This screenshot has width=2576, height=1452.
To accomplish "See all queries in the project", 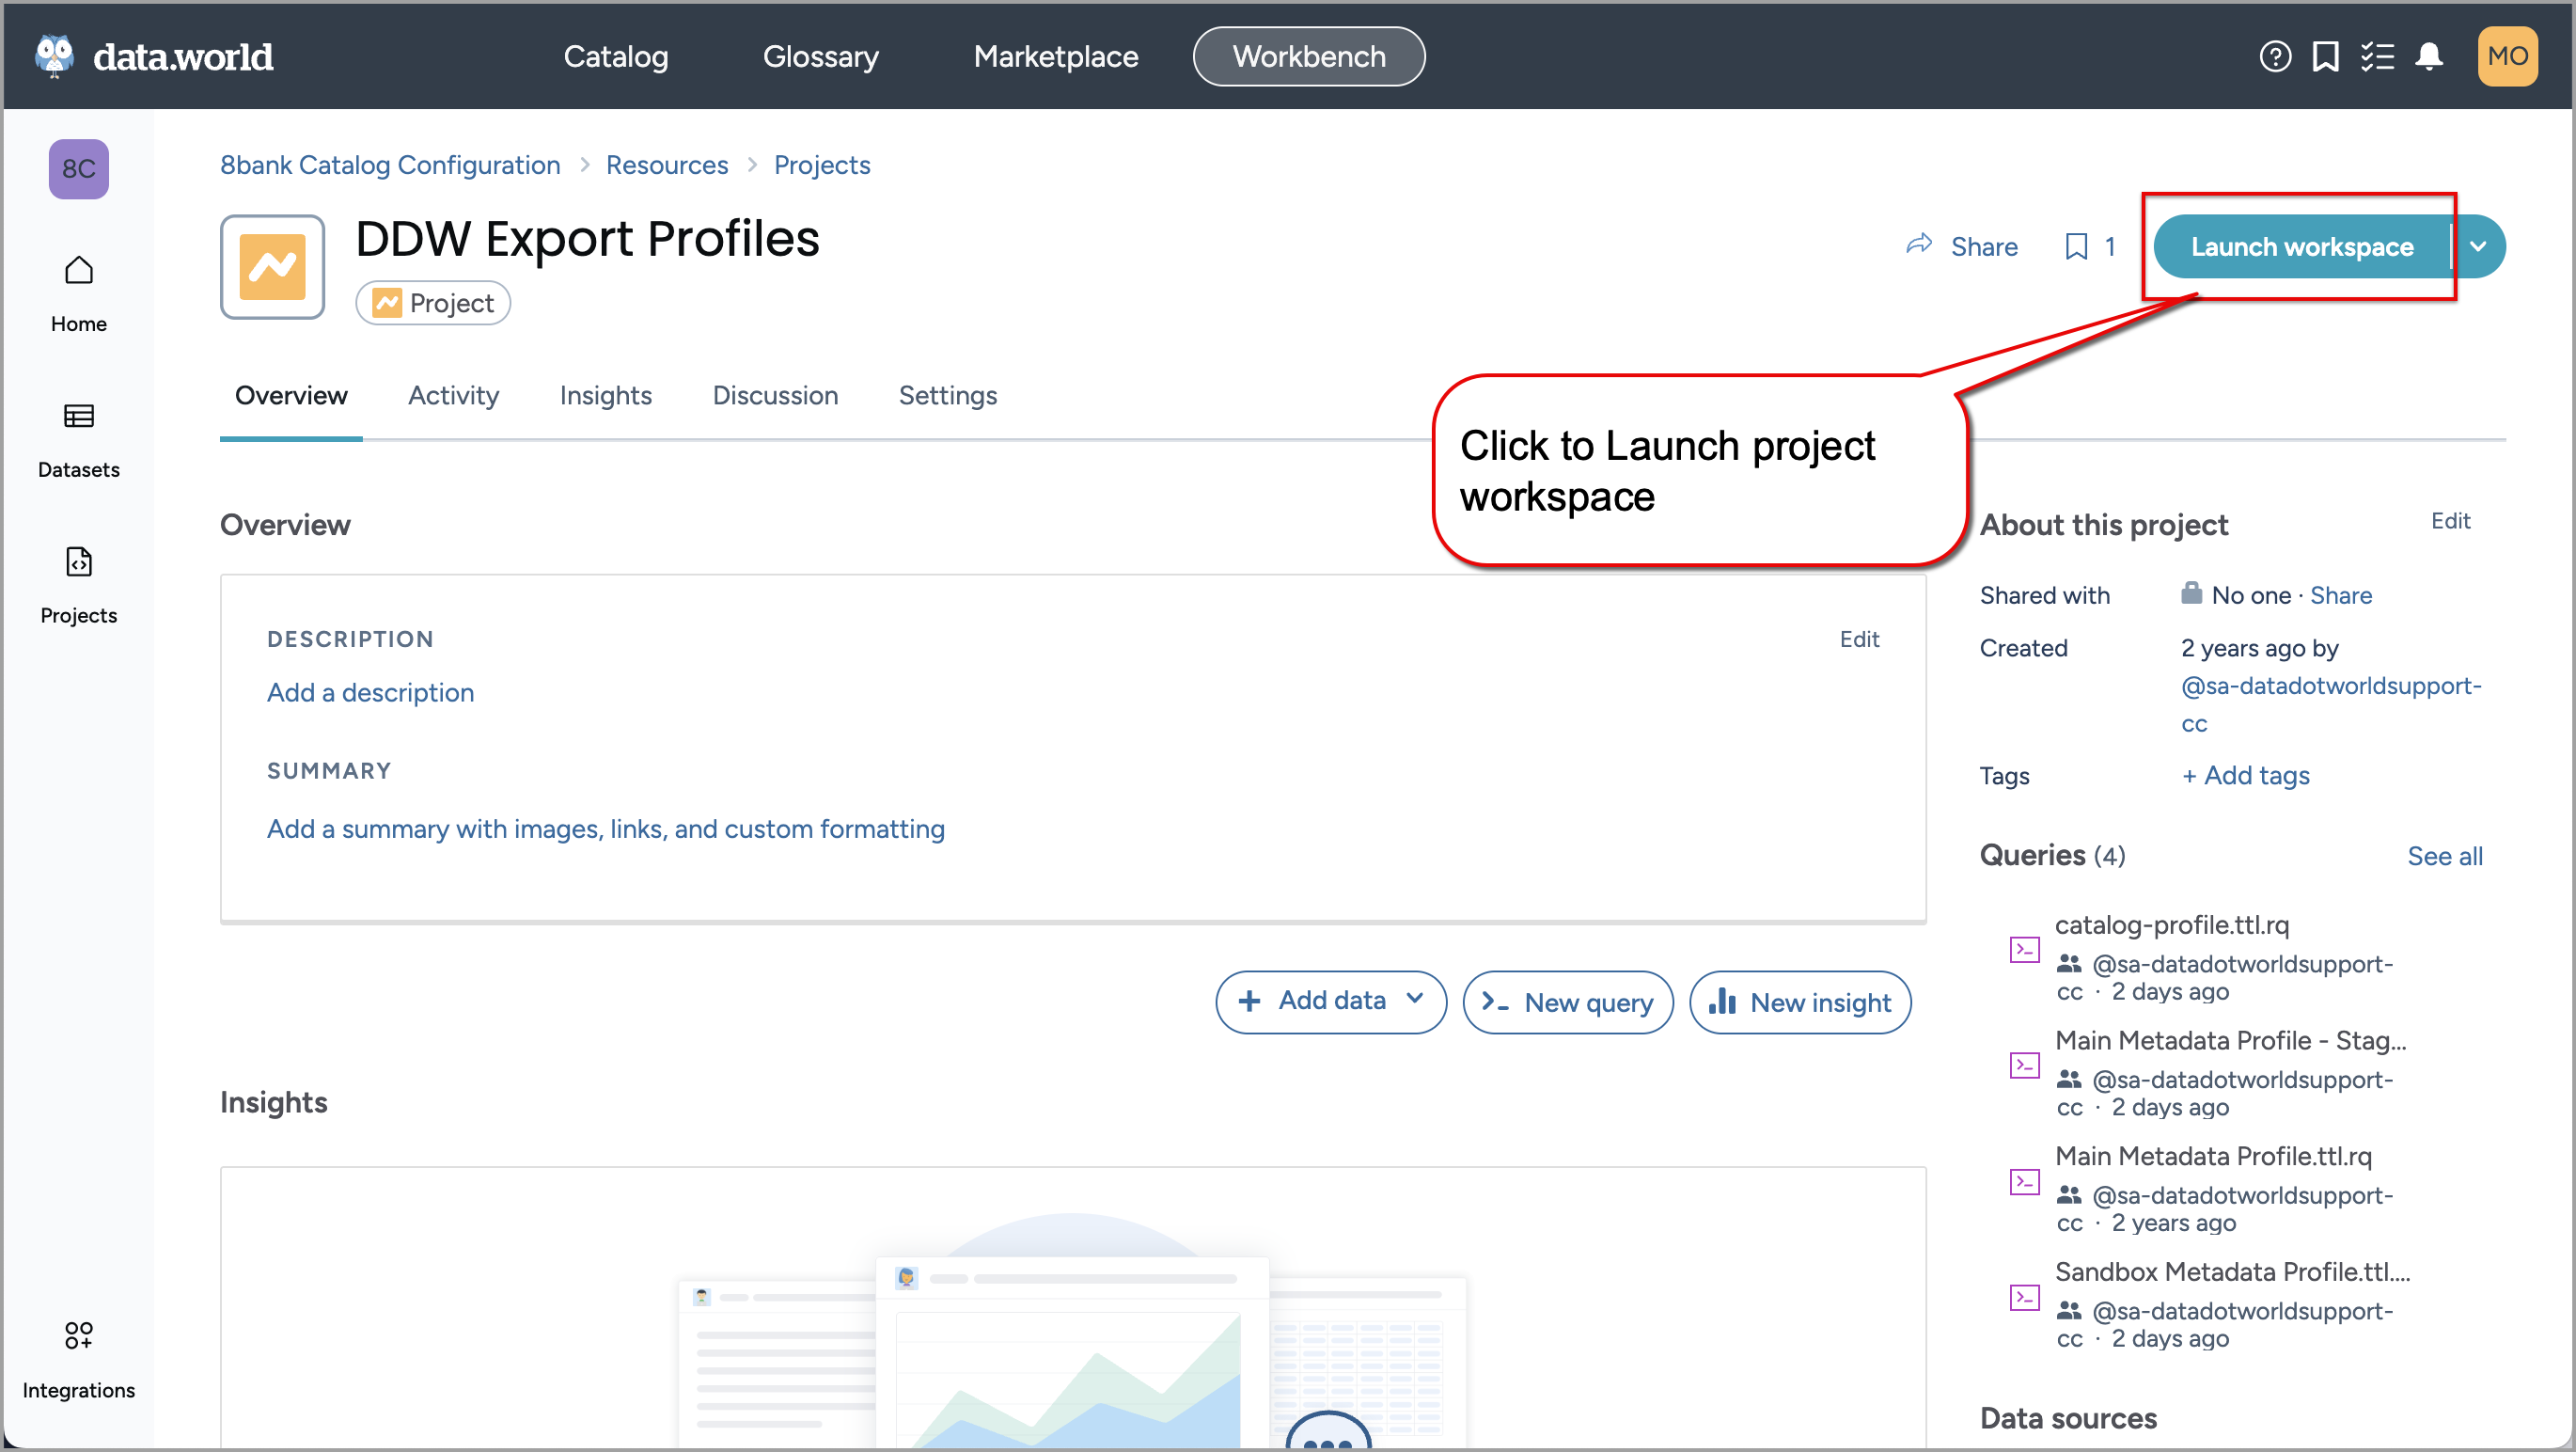I will [2446, 856].
